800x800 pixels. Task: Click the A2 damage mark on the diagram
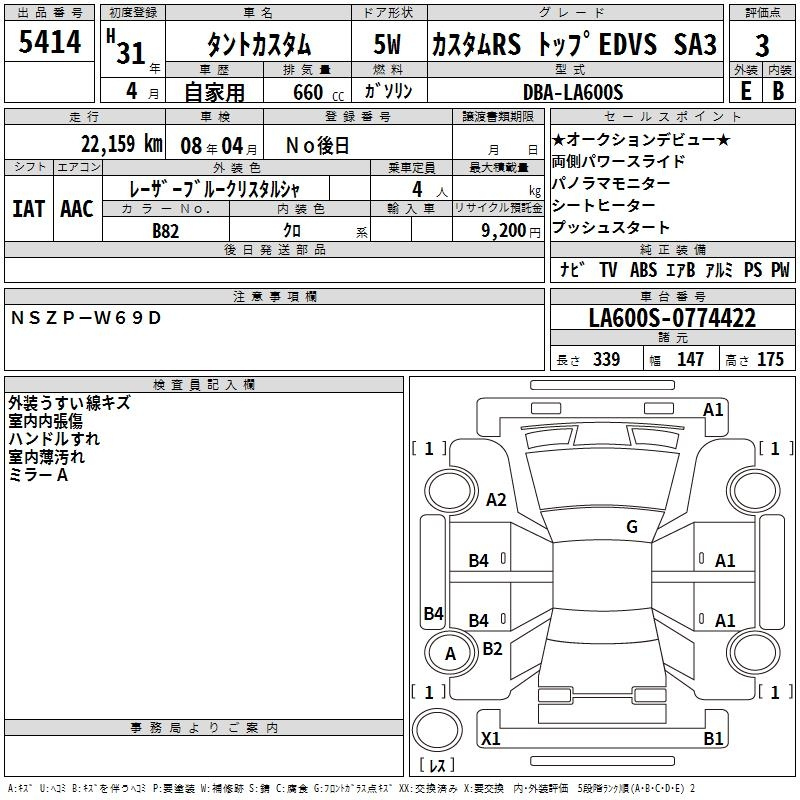(x=497, y=500)
